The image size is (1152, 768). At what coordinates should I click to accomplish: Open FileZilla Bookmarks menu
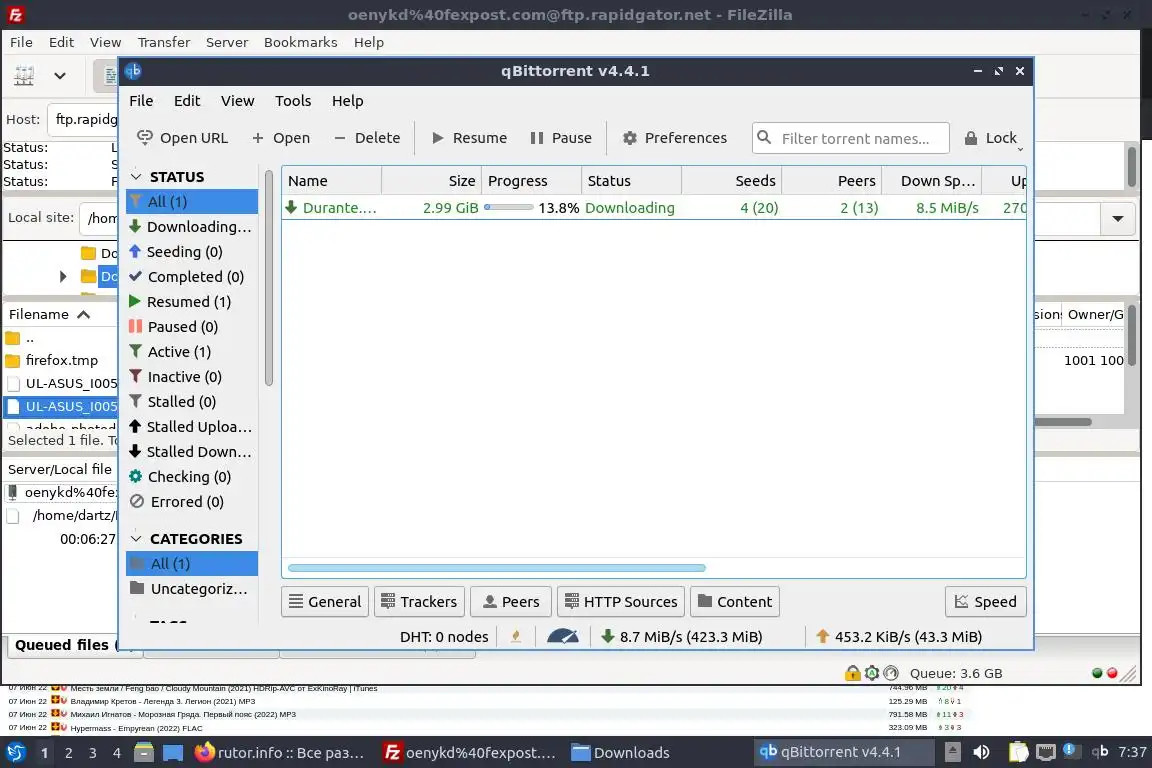pos(300,43)
